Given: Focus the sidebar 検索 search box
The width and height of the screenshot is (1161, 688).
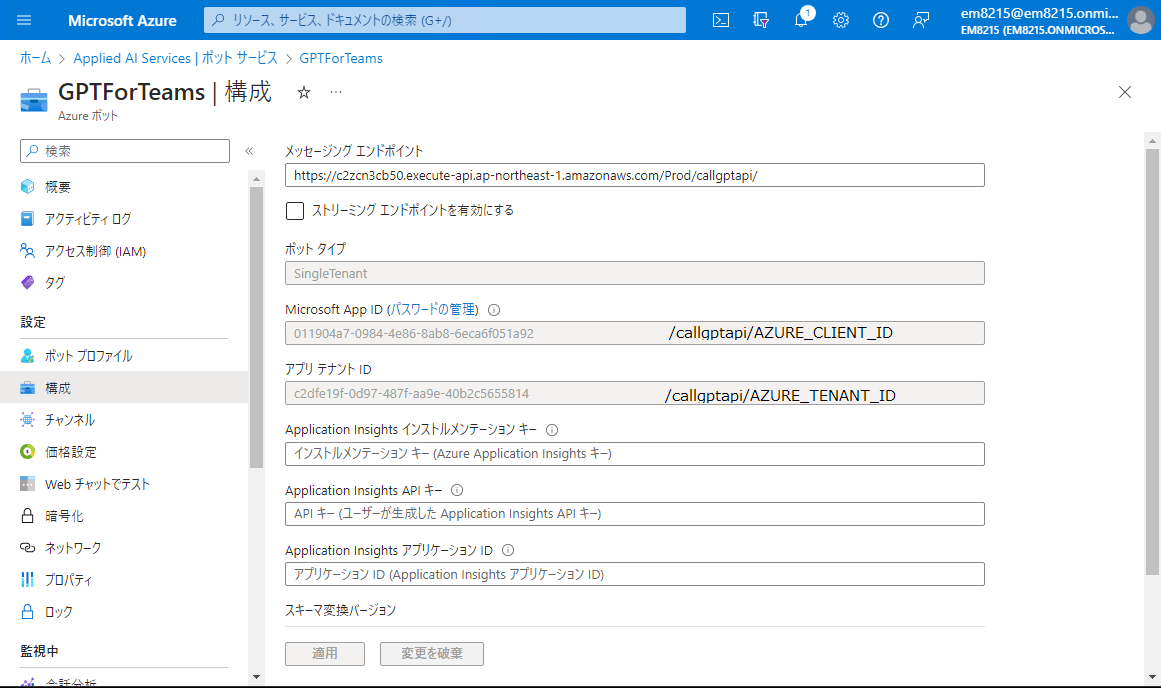Looking at the screenshot, I should point(125,151).
